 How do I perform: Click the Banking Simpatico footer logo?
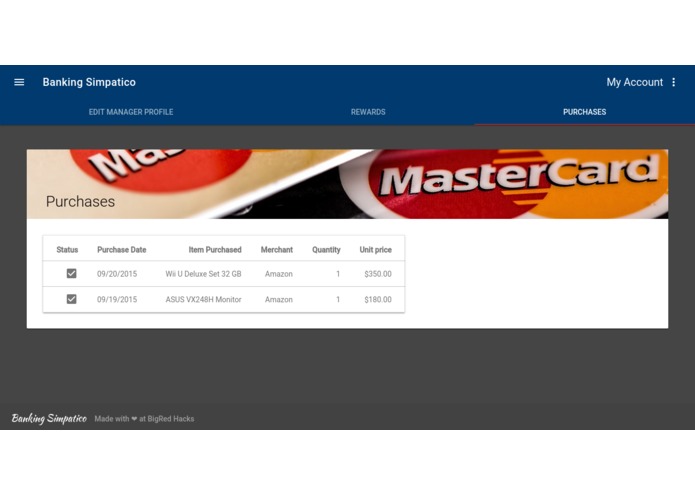click(49, 418)
